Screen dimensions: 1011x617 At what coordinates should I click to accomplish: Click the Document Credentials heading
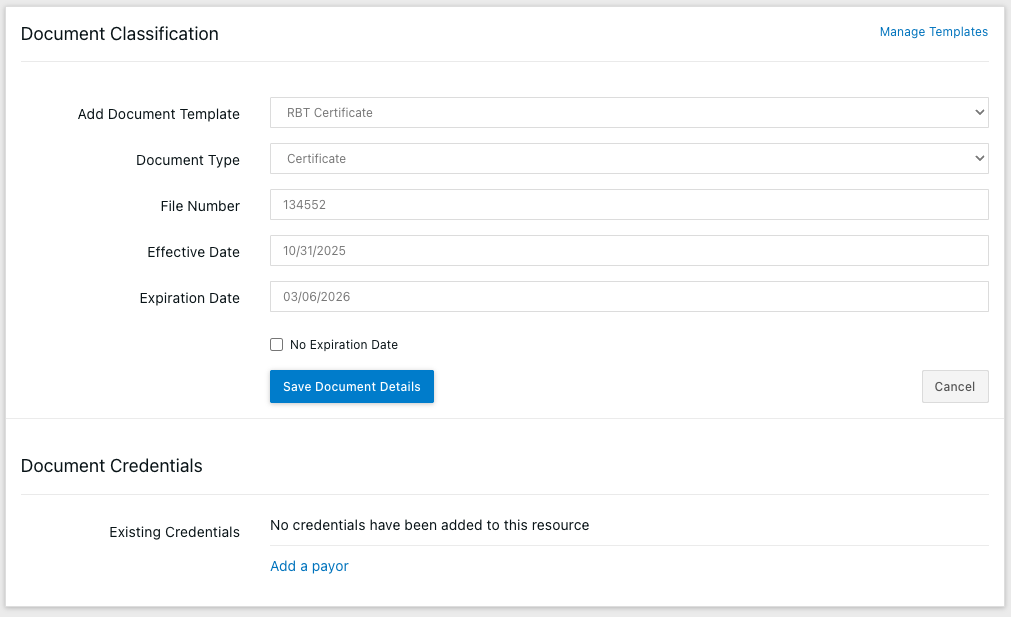point(112,465)
